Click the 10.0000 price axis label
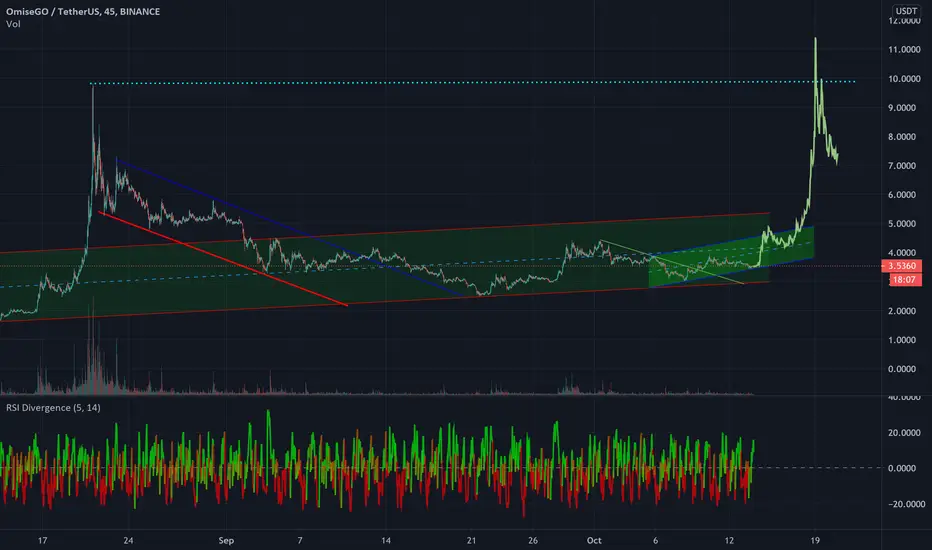The height and width of the screenshot is (550, 932). (904, 78)
